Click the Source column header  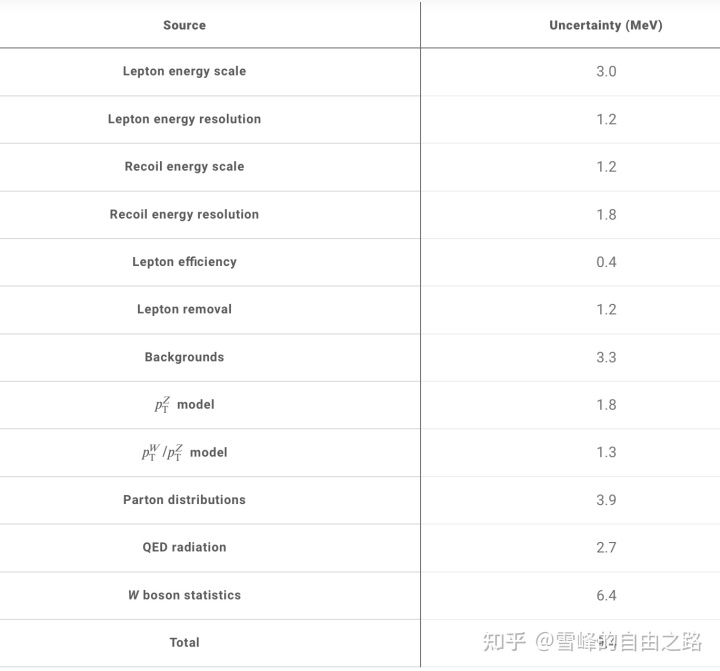pyautogui.click(x=184, y=25)
